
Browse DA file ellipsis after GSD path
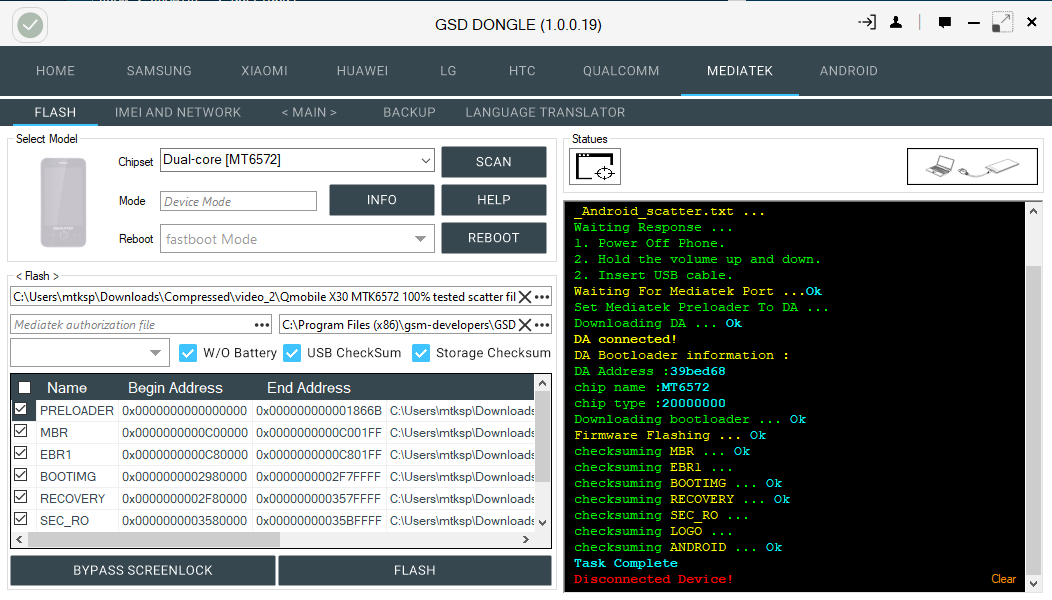tap(542, 325)
